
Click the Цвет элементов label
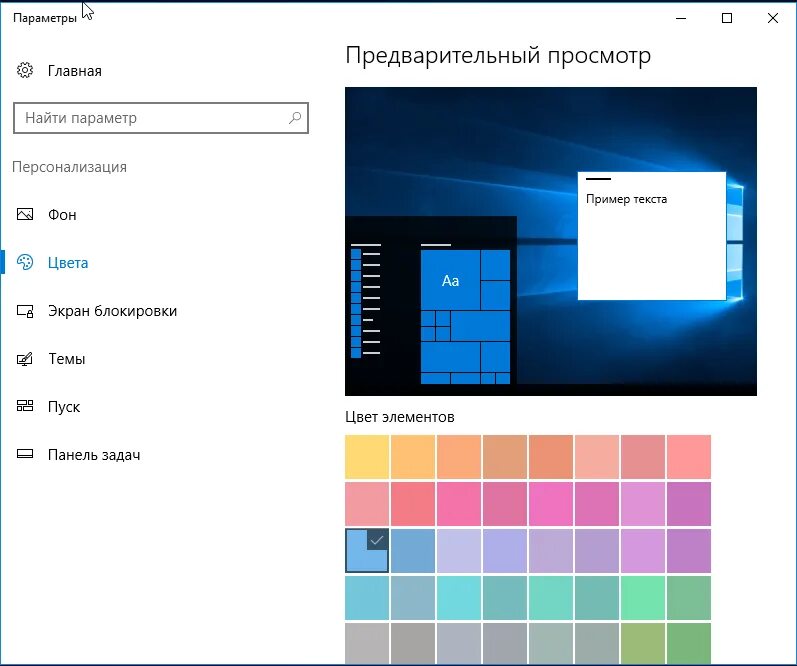(x=400, y=417)
